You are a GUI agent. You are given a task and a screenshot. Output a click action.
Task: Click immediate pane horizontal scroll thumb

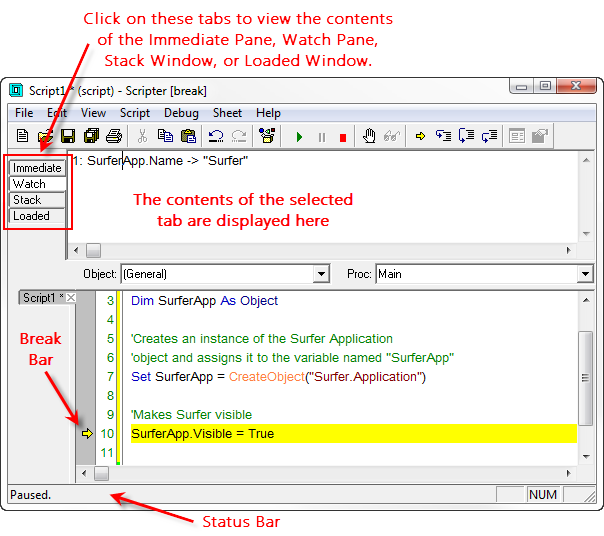tap(94, 250)
